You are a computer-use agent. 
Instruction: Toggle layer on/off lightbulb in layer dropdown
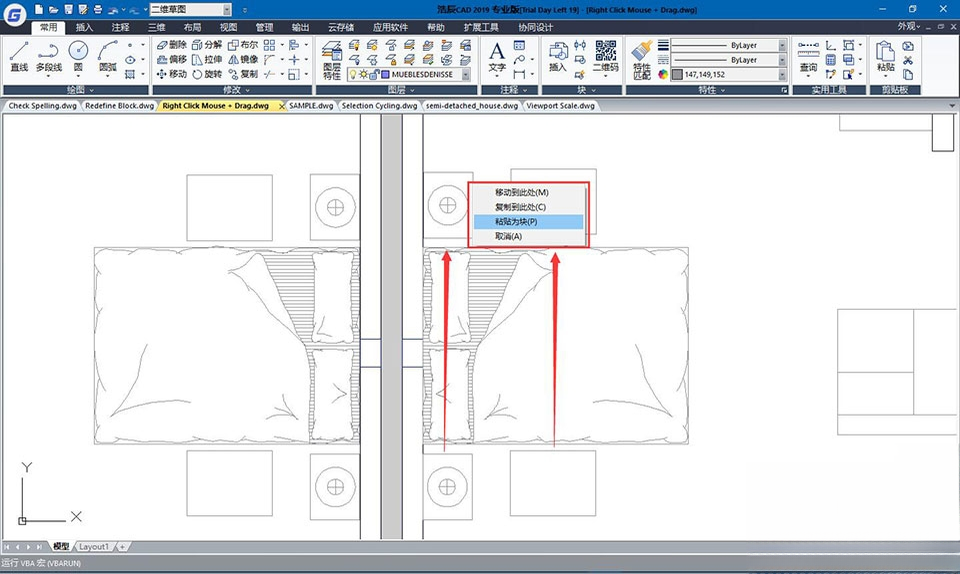tap(353, 75)
